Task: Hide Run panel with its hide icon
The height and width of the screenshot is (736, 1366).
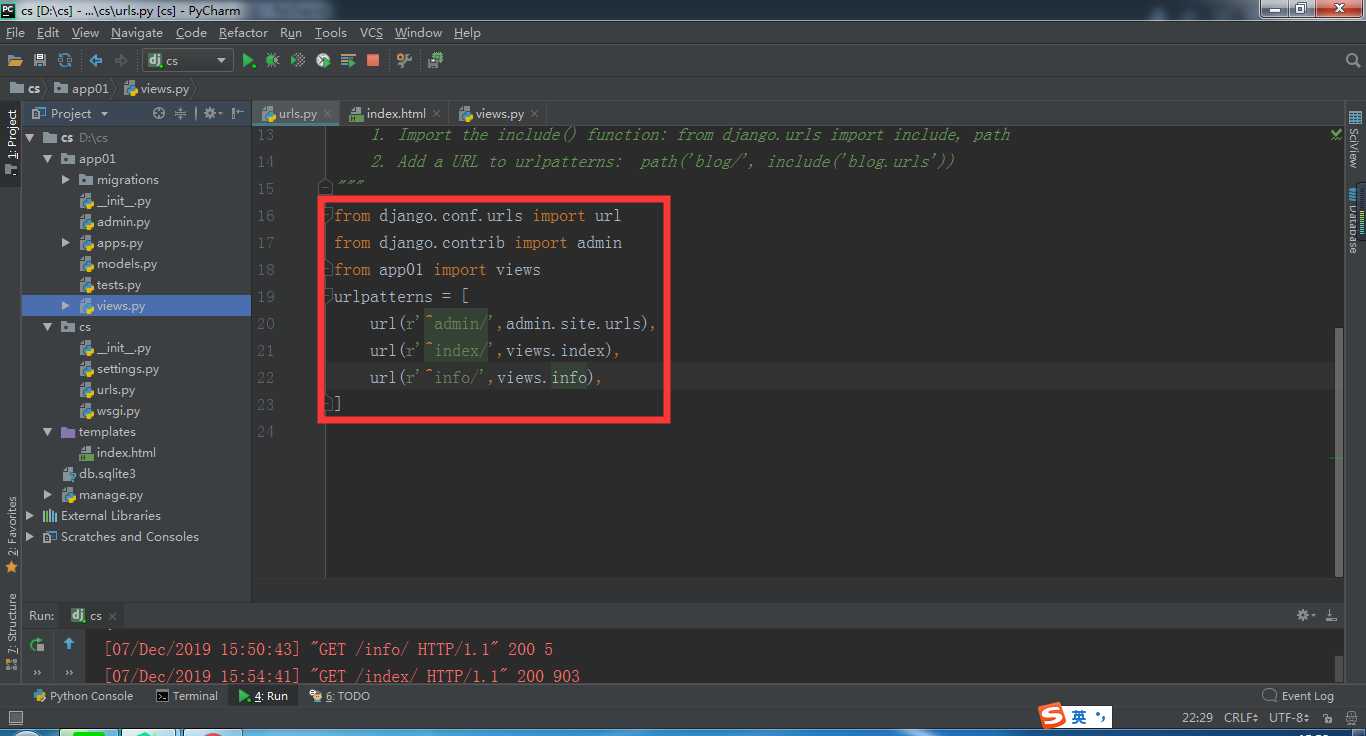Action: pos(1332,615)
